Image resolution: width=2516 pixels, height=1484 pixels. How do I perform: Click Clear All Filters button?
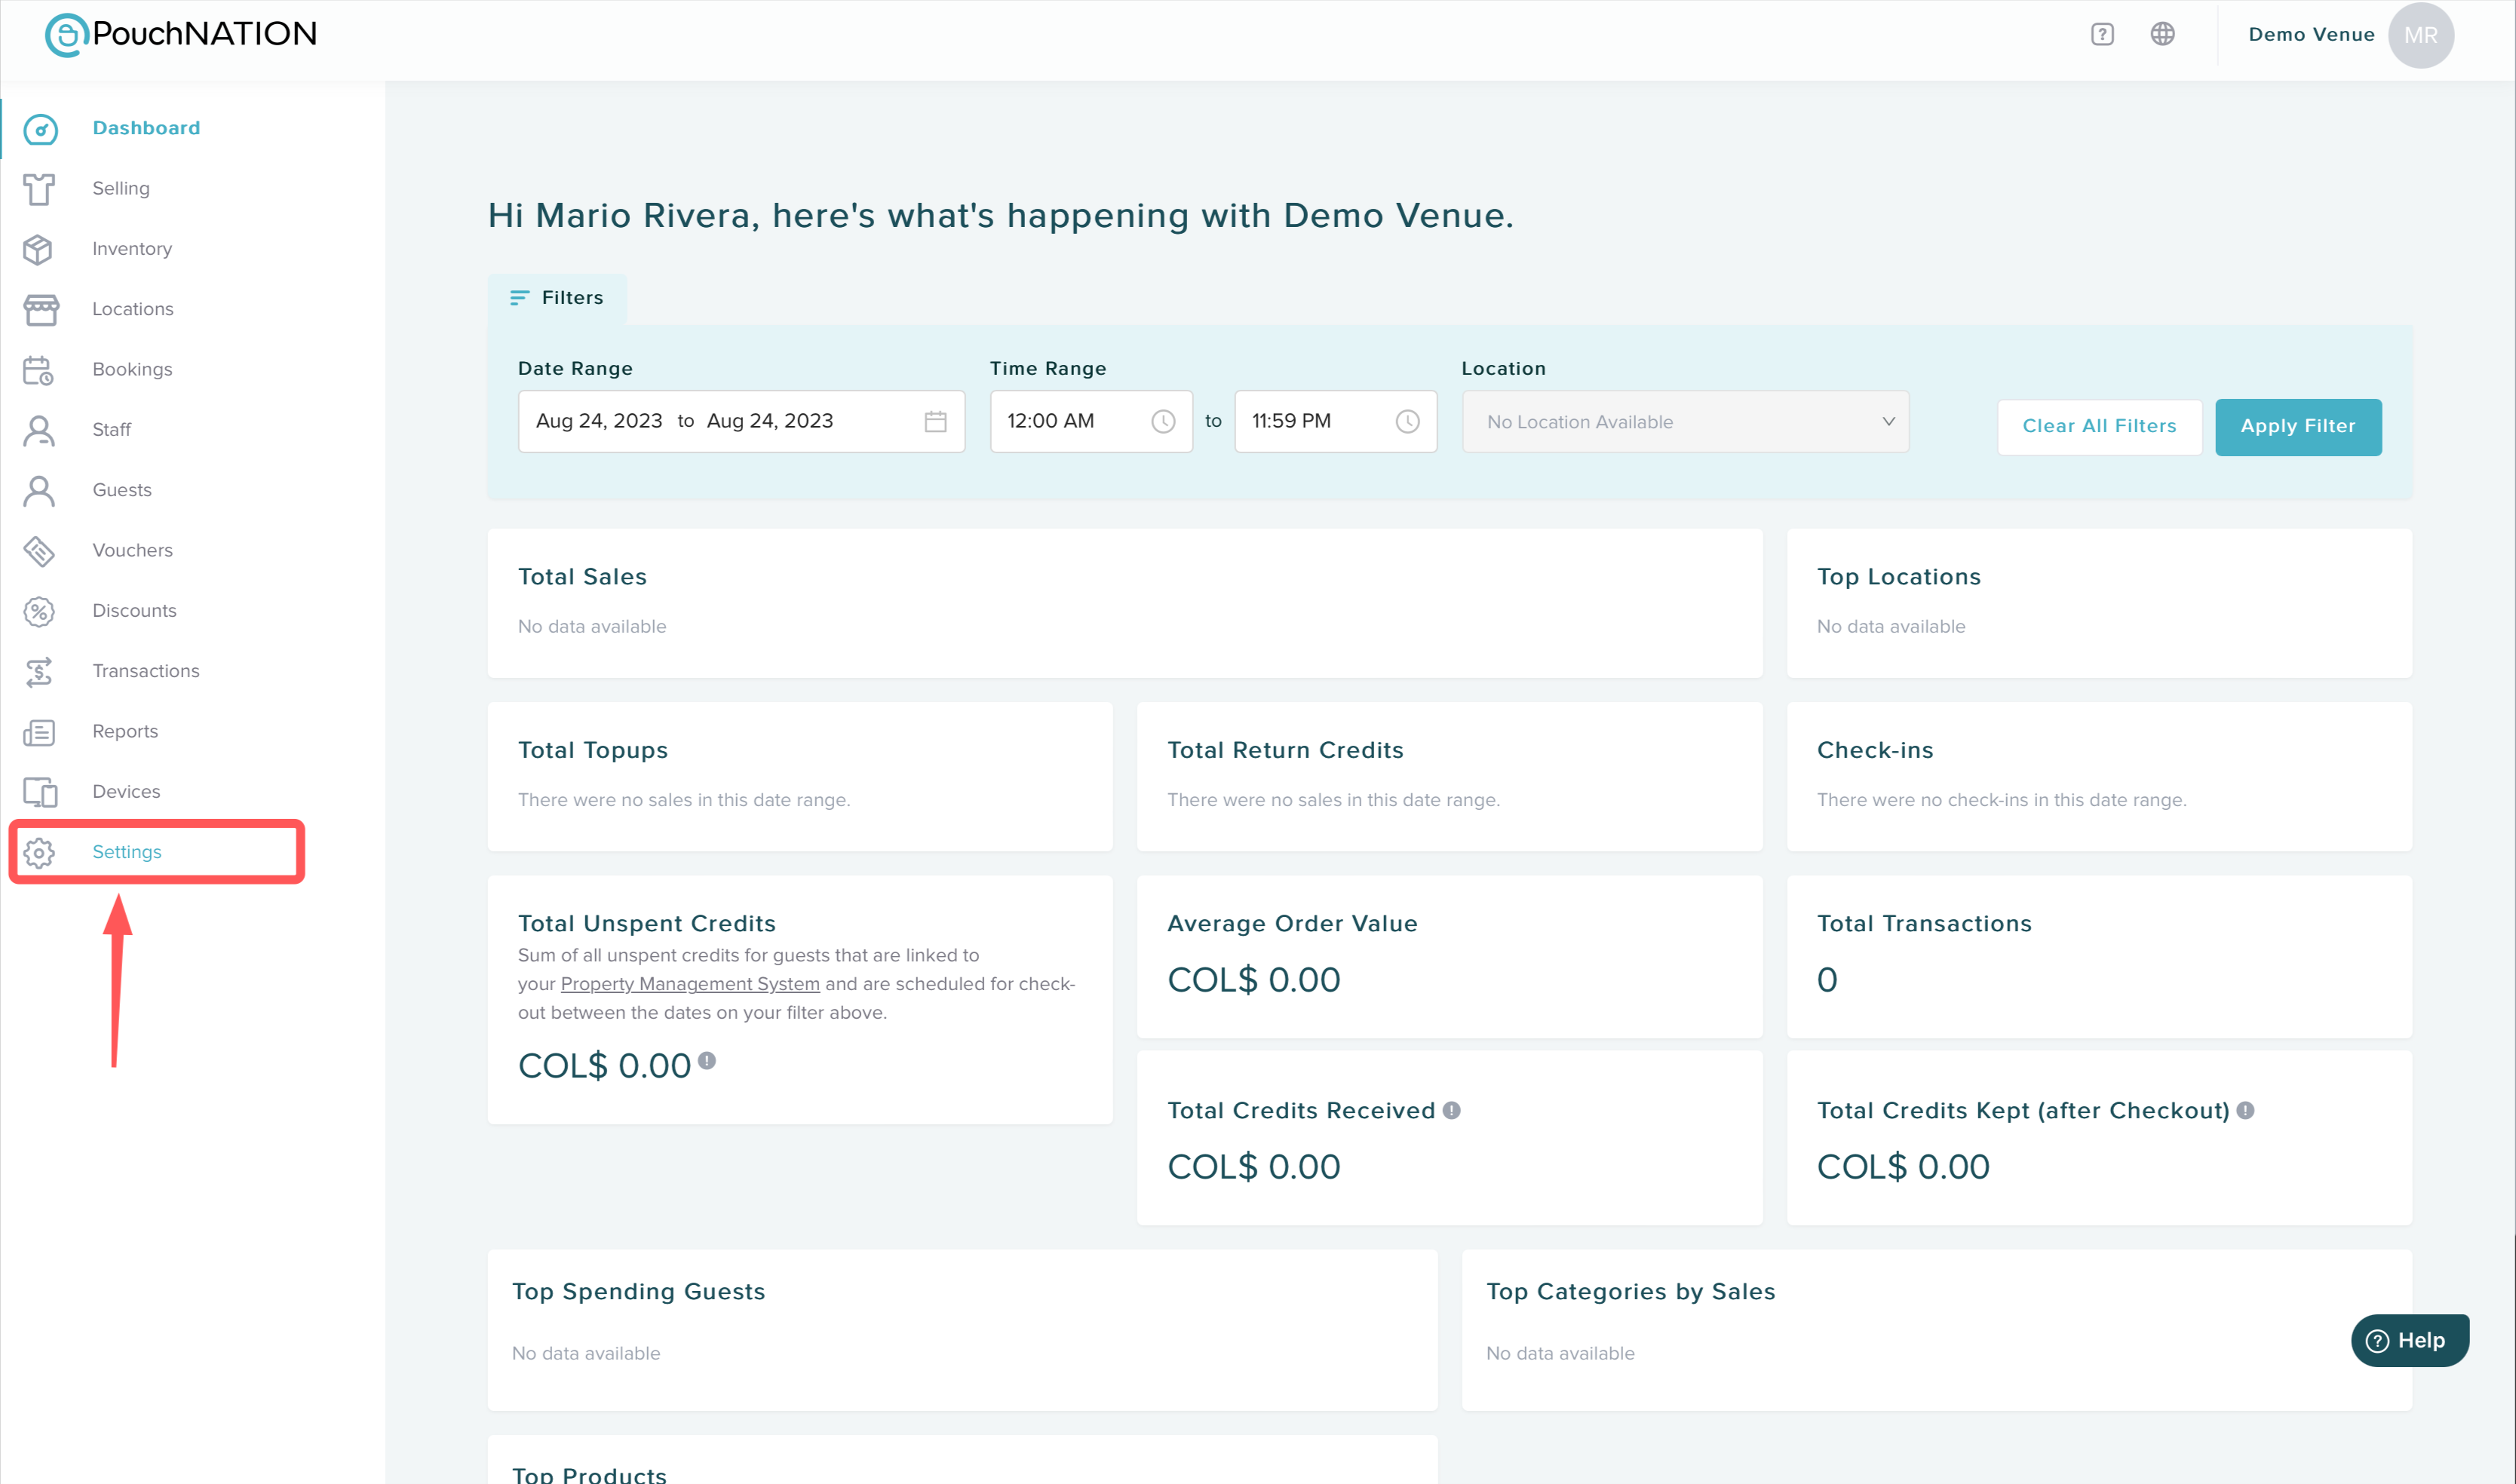coord(2098,427)
